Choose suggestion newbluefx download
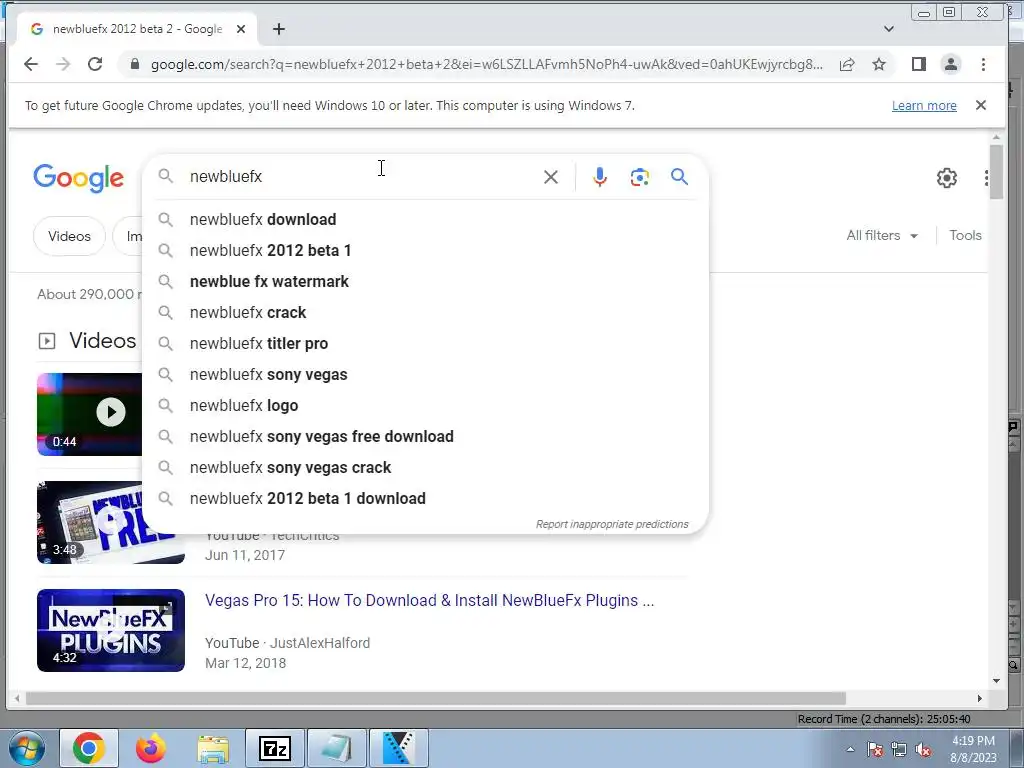1024x768 pixels. (x=424, y=219)
